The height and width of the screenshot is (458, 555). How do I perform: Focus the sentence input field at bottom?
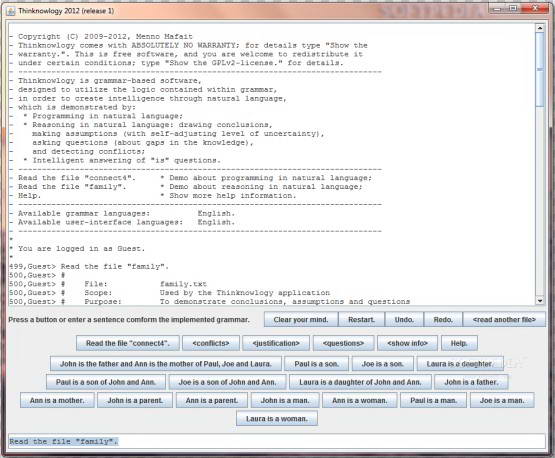click(x=277, y=442)
